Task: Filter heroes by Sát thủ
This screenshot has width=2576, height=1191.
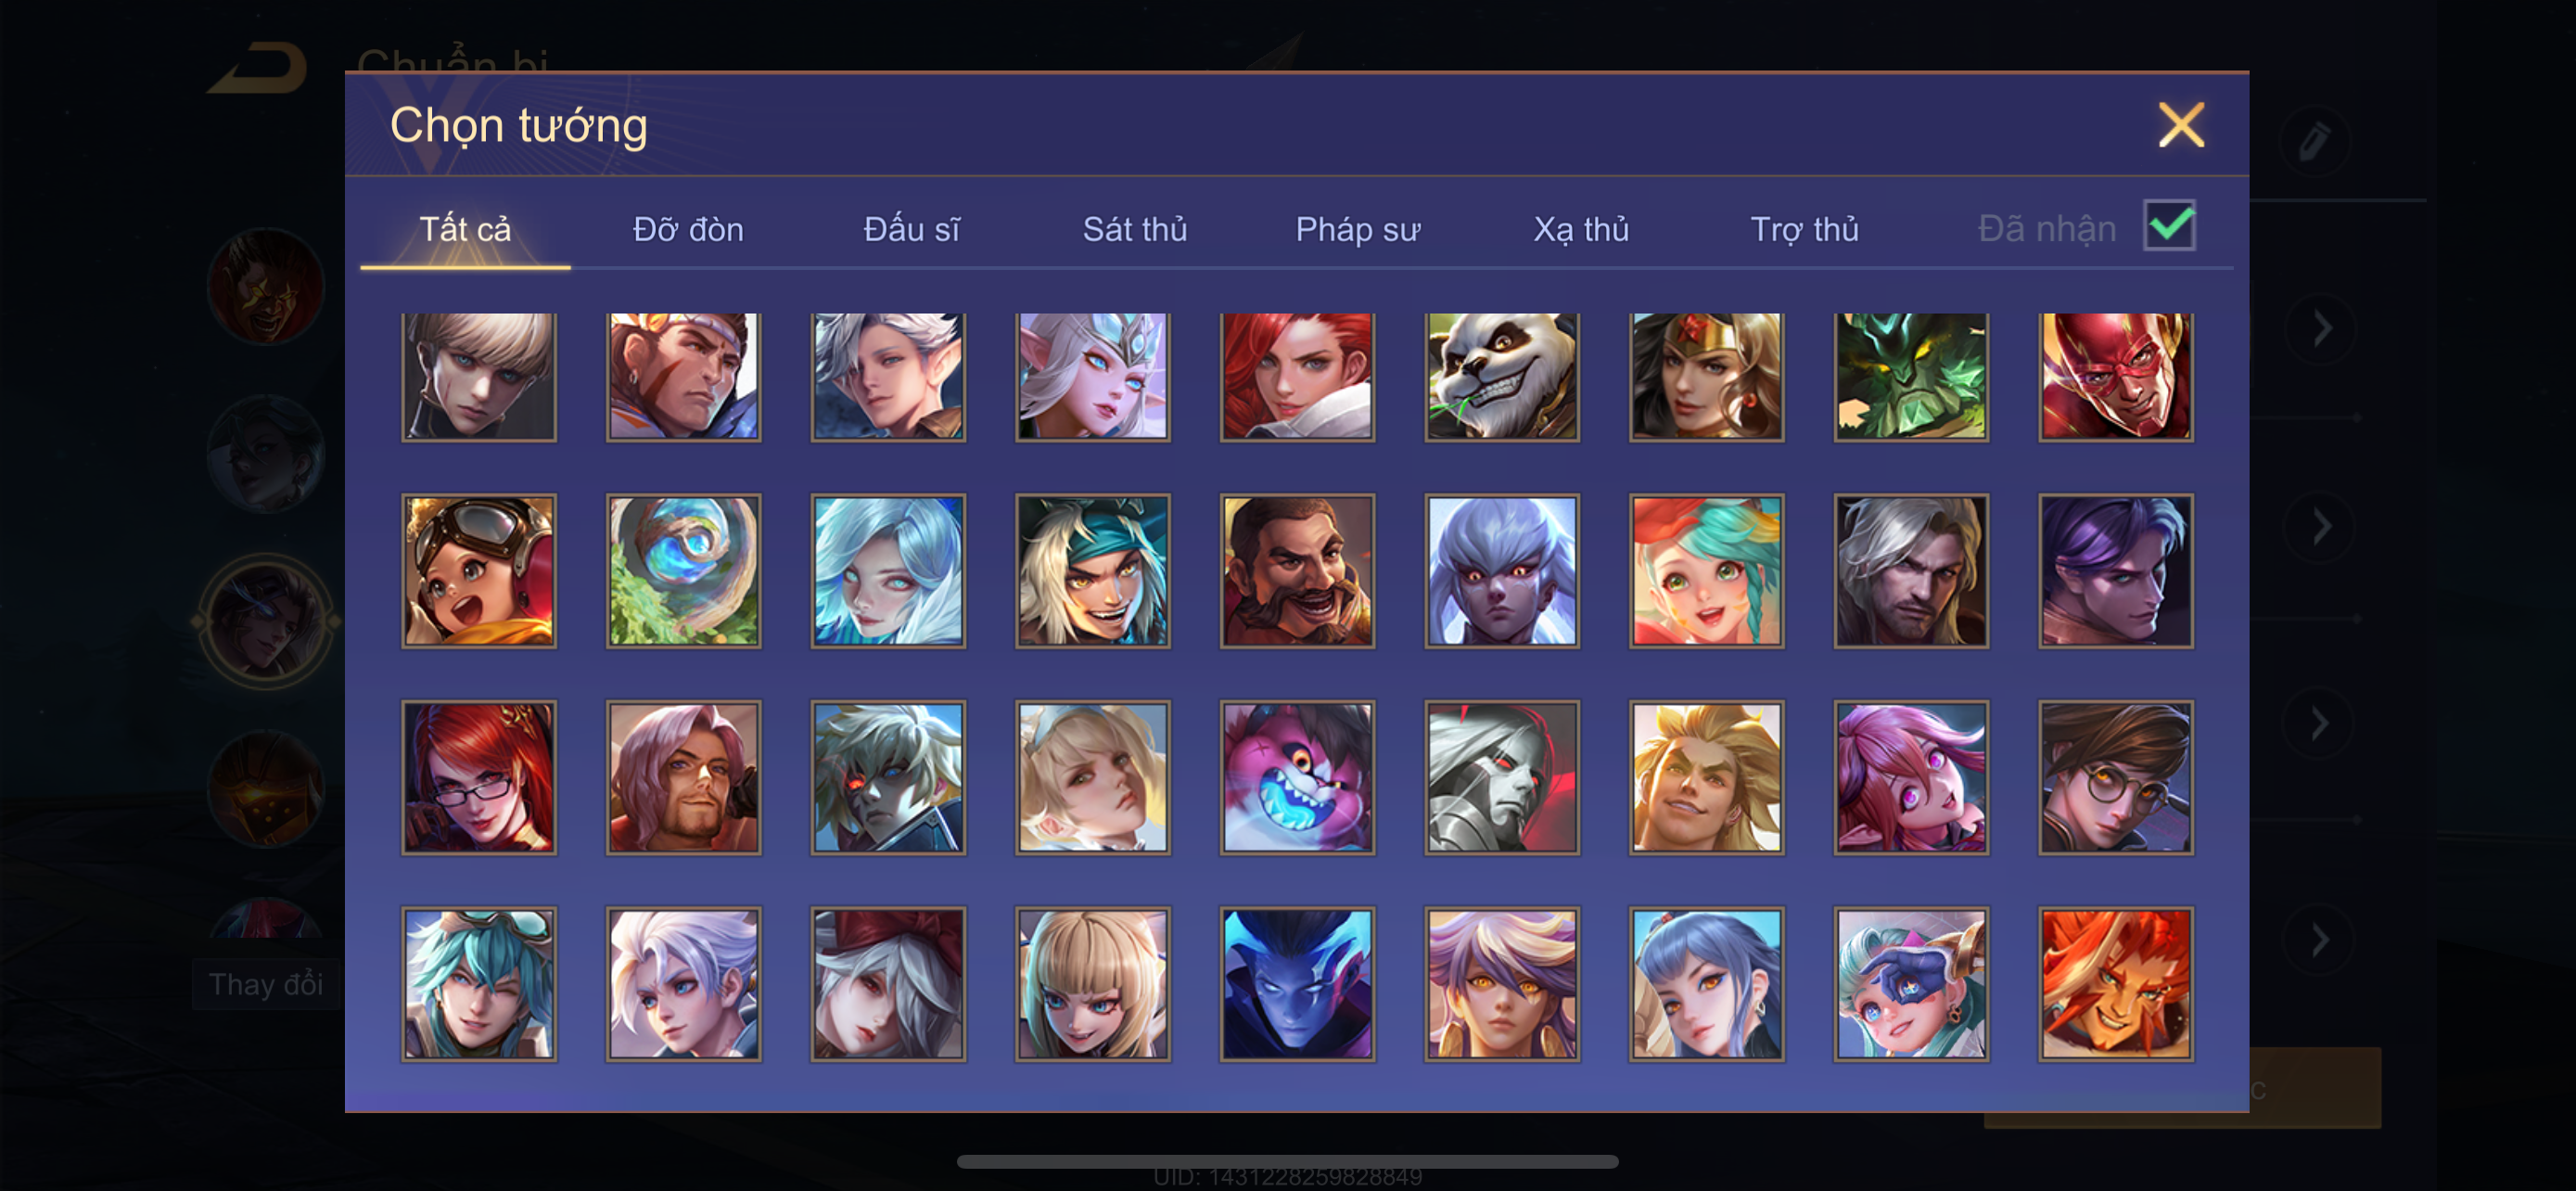Action: click(x=1135, y=229)
